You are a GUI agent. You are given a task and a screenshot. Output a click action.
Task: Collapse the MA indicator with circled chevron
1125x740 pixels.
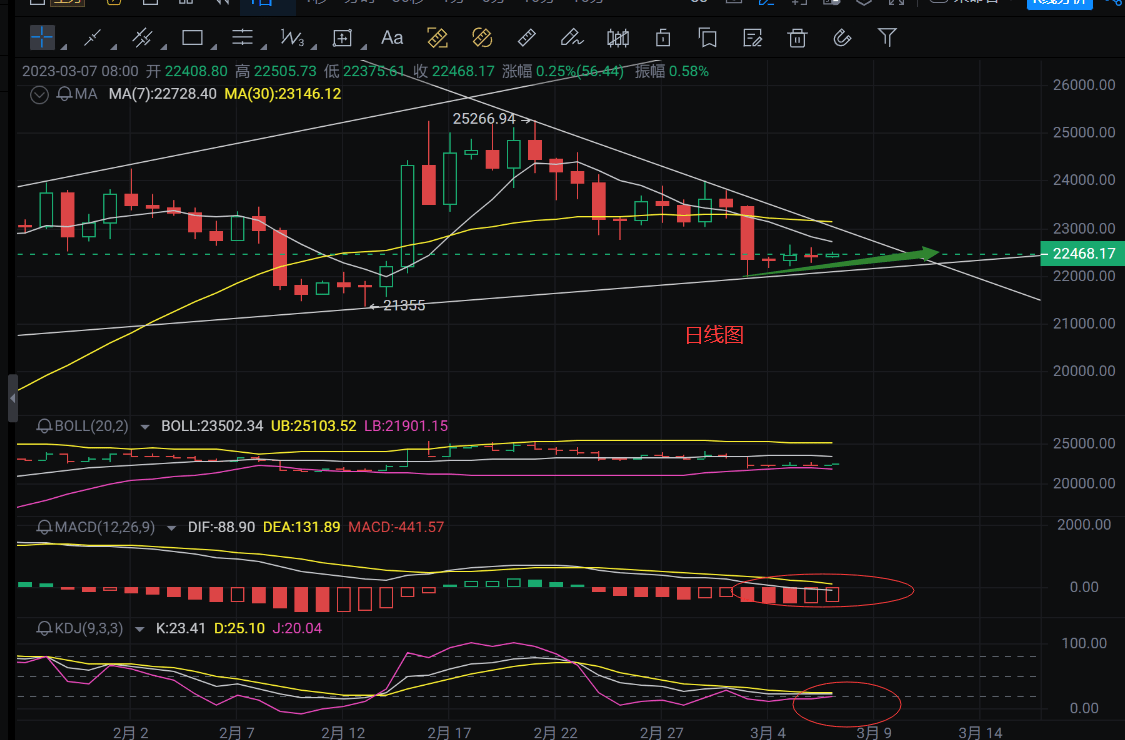[x=40, y=95]
